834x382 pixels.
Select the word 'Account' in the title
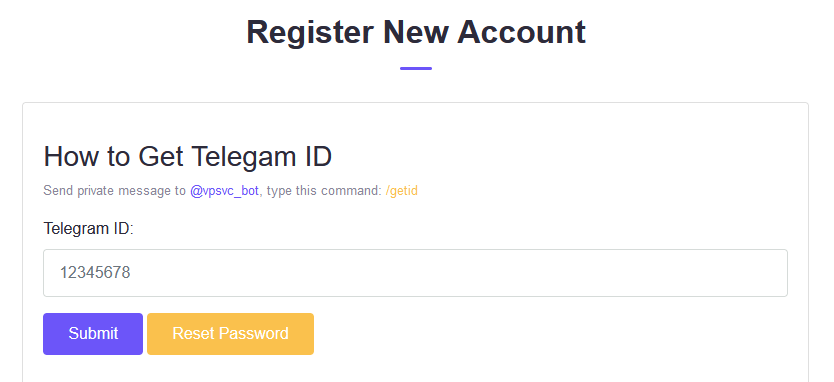click(521, 32)
